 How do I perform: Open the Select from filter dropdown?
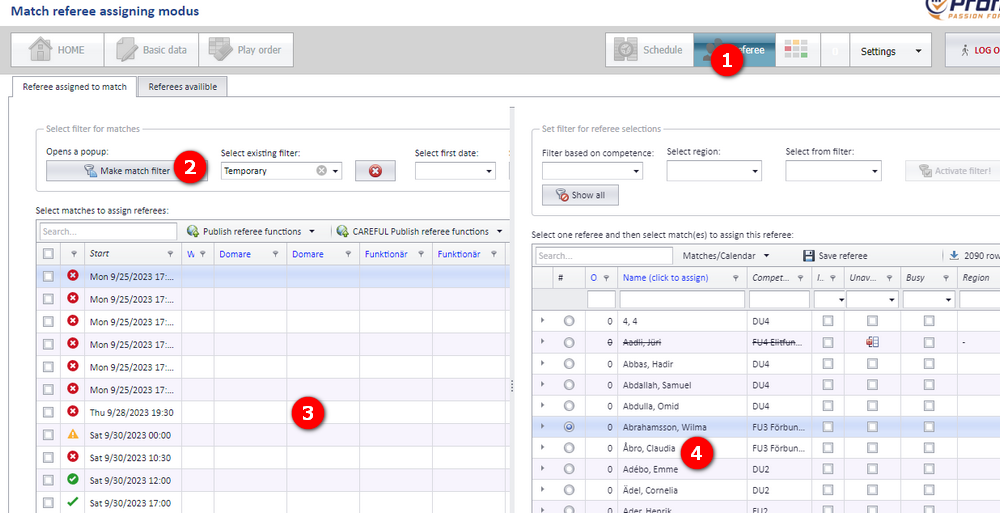[874, 171]
